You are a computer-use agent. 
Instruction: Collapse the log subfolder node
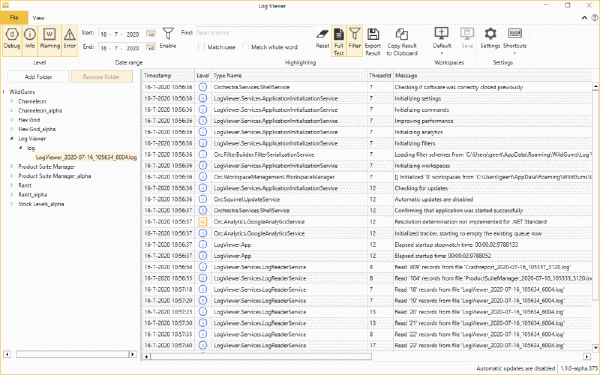[21, 148]
